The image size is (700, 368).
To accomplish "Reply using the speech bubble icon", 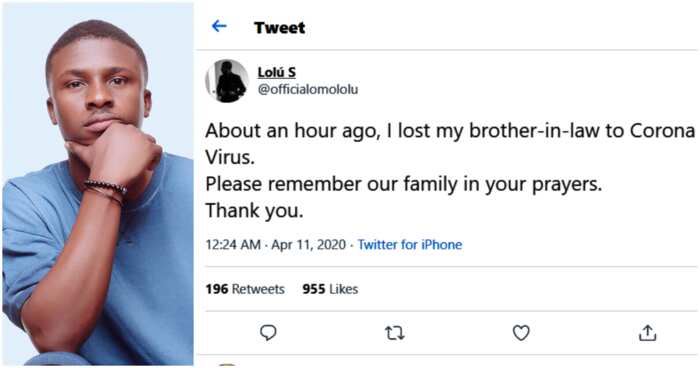I will [x=268, y=333].
